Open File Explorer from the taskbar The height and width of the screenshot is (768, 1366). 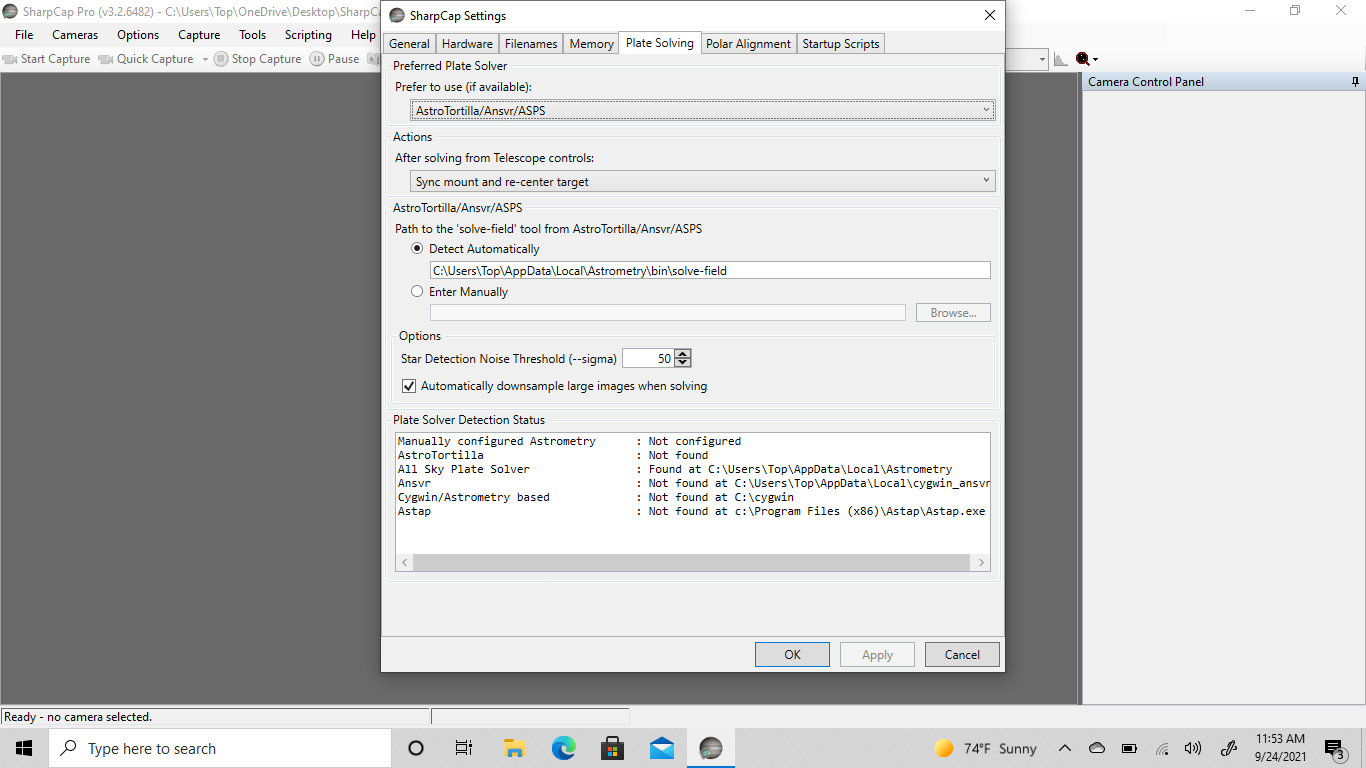coord(514,748)
